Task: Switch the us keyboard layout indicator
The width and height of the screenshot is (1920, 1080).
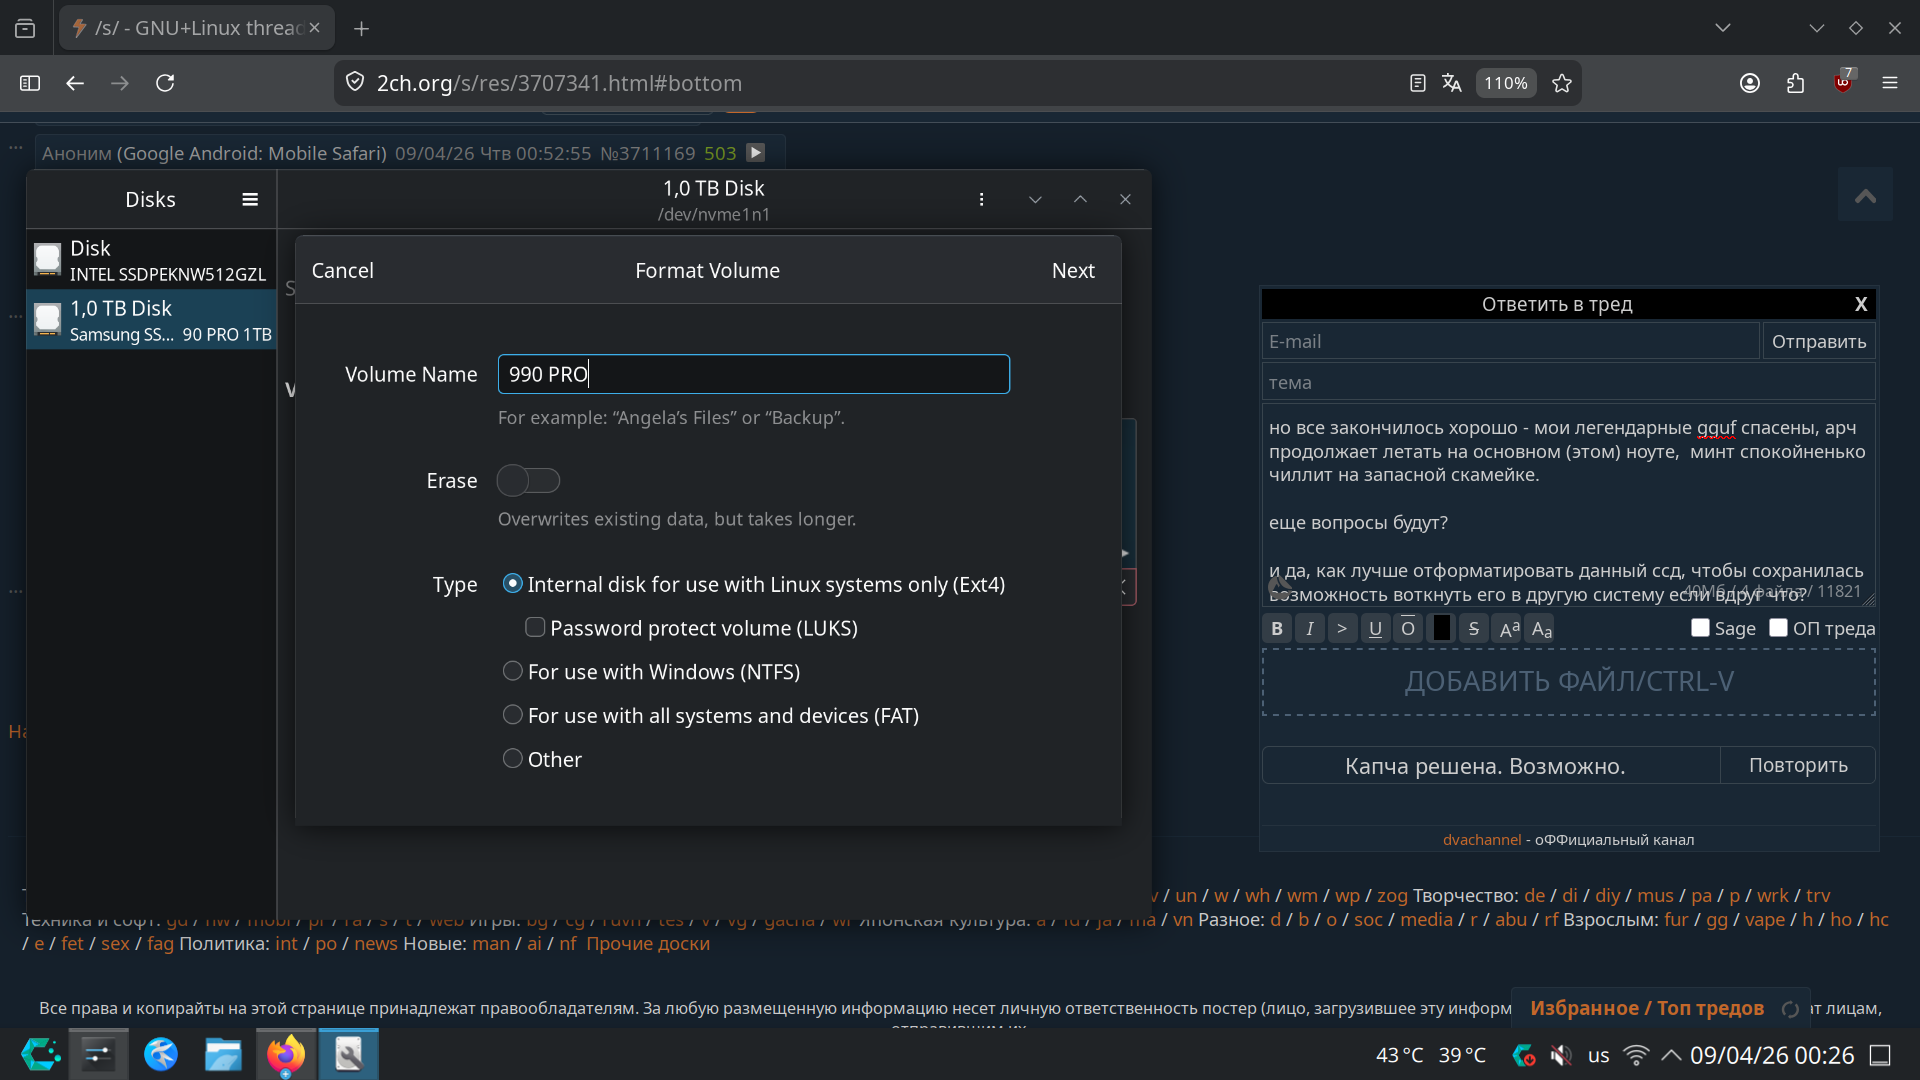Action: 1599,1055
